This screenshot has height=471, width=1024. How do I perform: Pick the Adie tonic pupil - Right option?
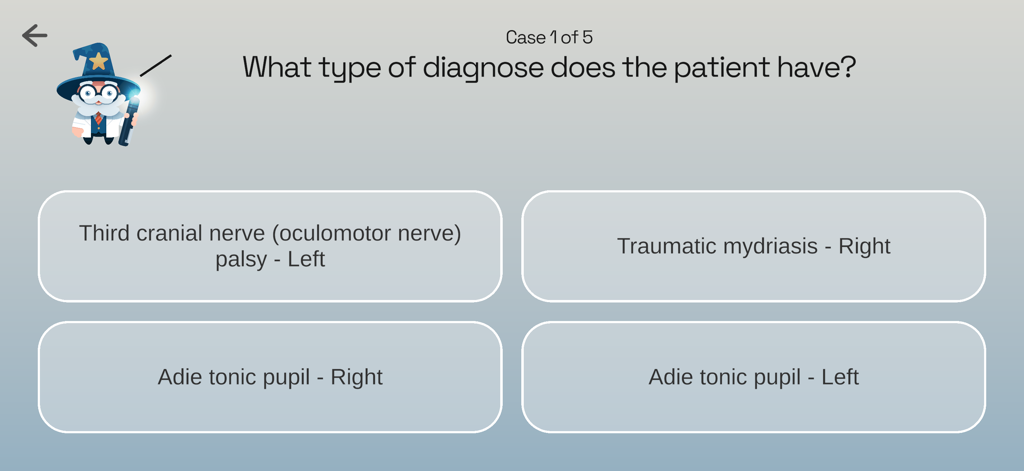tap(270, 377)
